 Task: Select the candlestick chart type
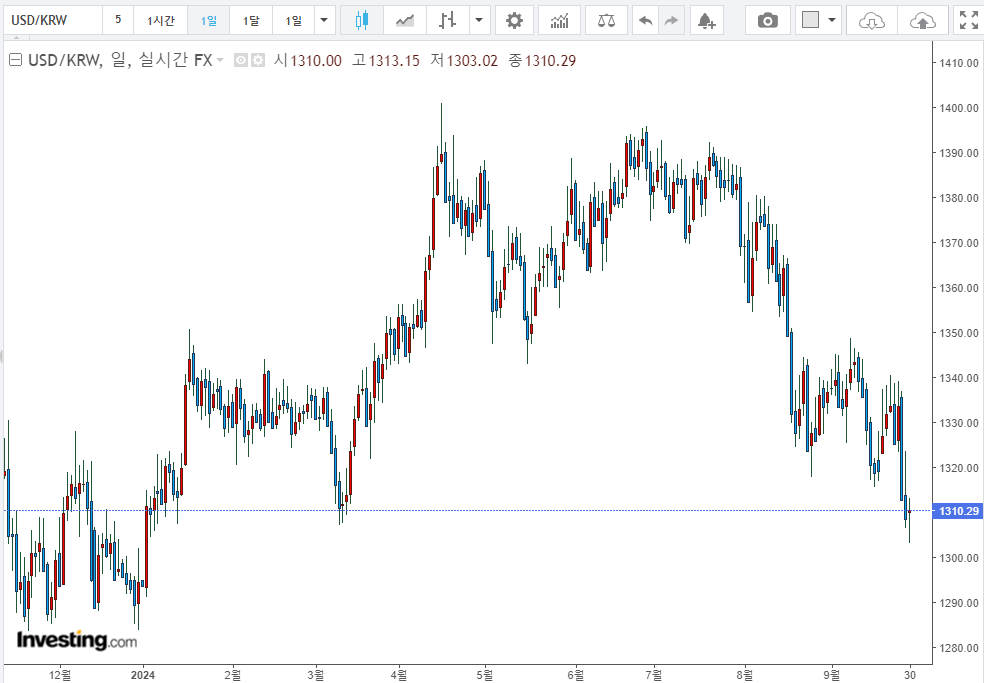coord(361,21)
